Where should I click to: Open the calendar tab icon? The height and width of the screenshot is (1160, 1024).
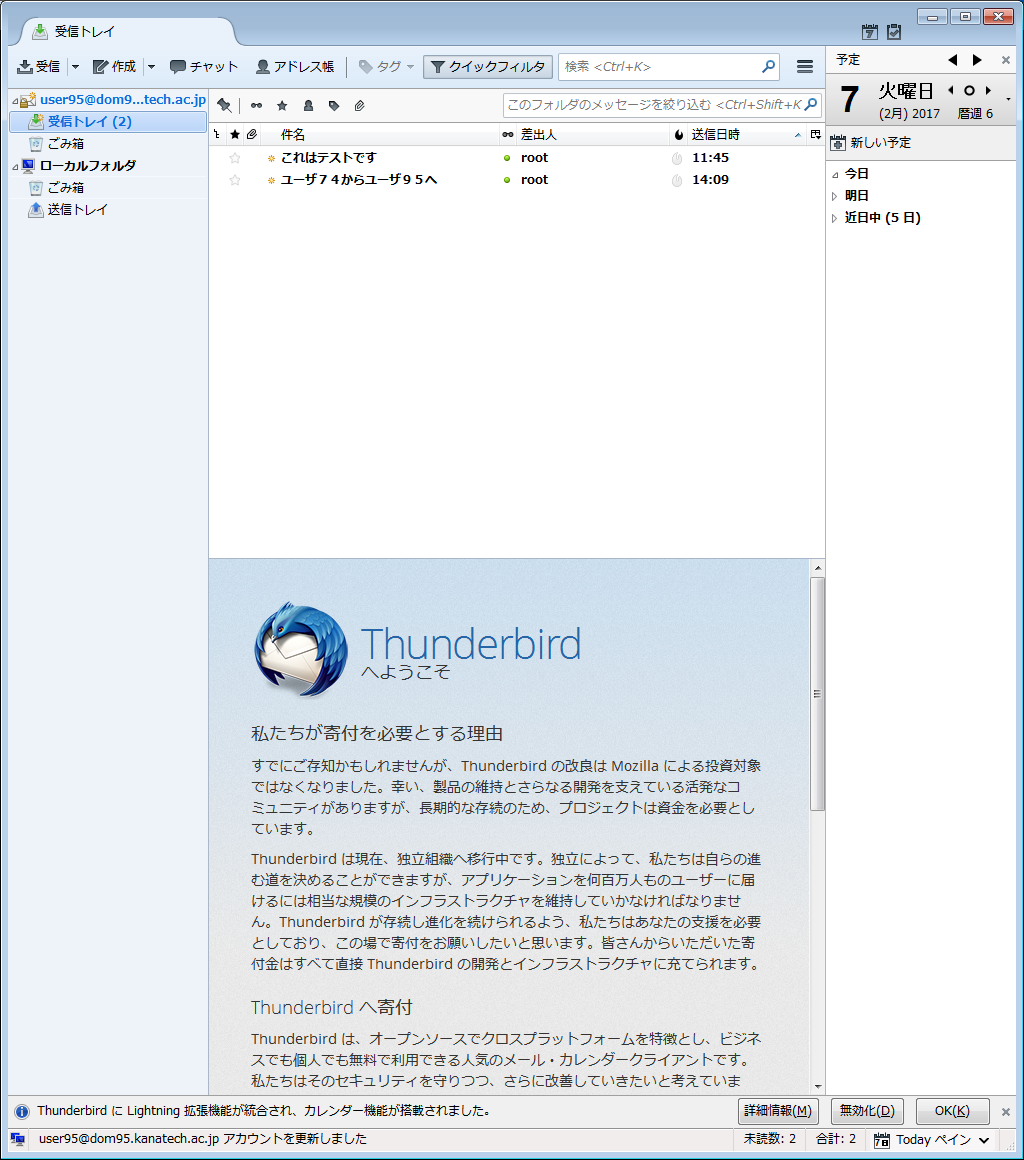(870, 32)
